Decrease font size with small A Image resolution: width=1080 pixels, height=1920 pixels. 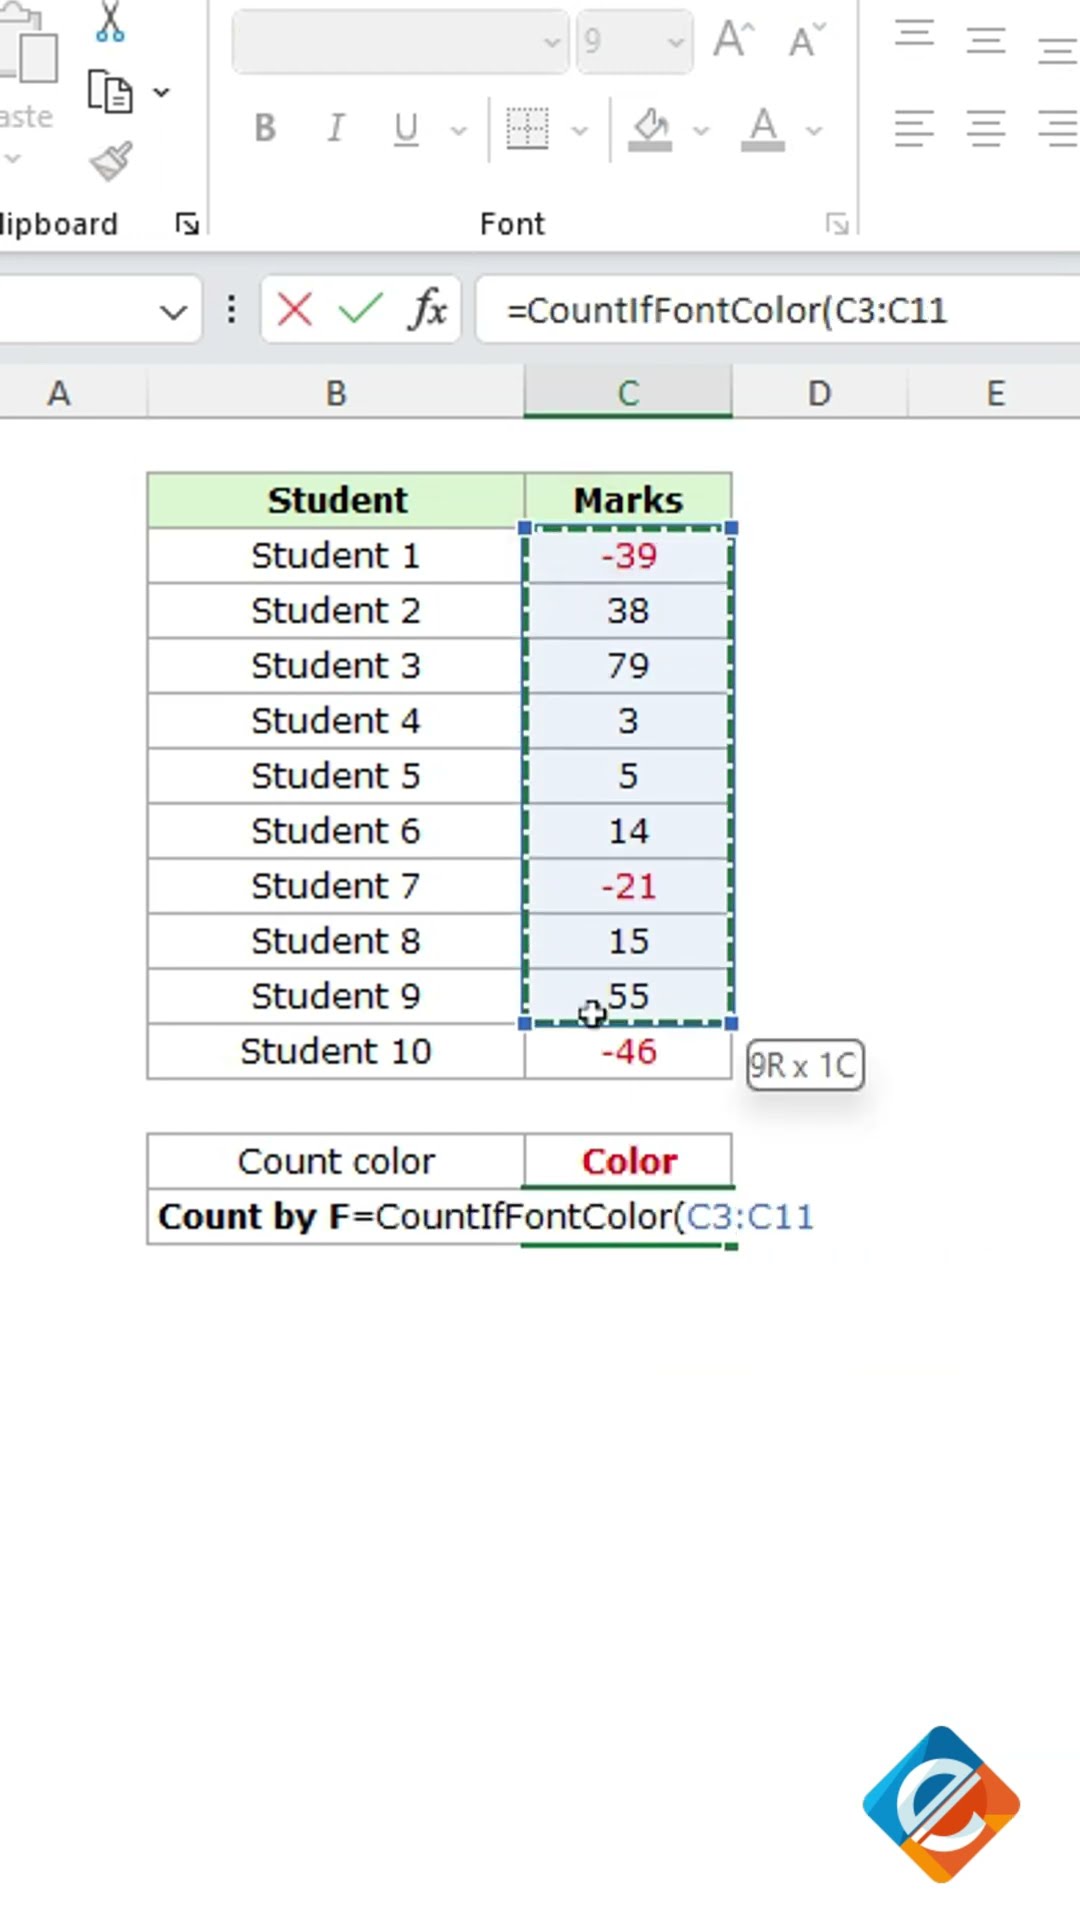pyautogui.click(x=807, y=40)
